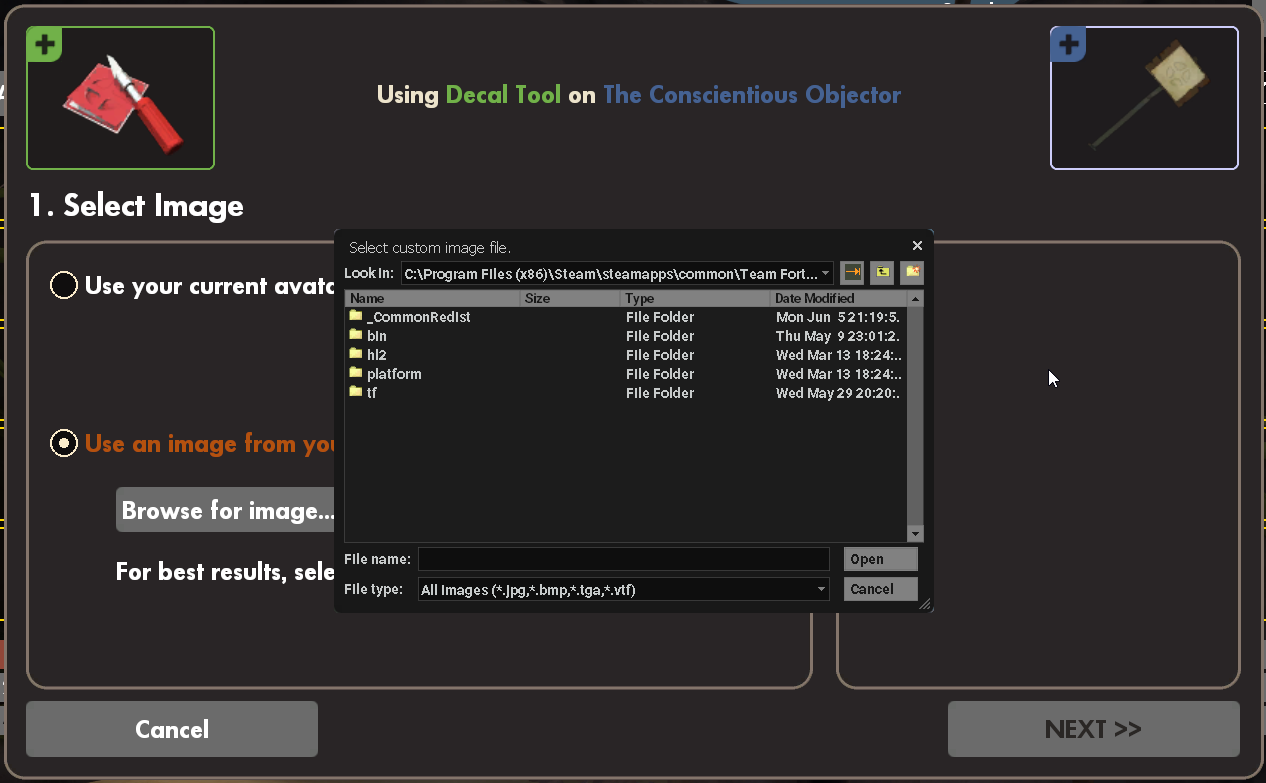Select the hl2 folder name

377,355
